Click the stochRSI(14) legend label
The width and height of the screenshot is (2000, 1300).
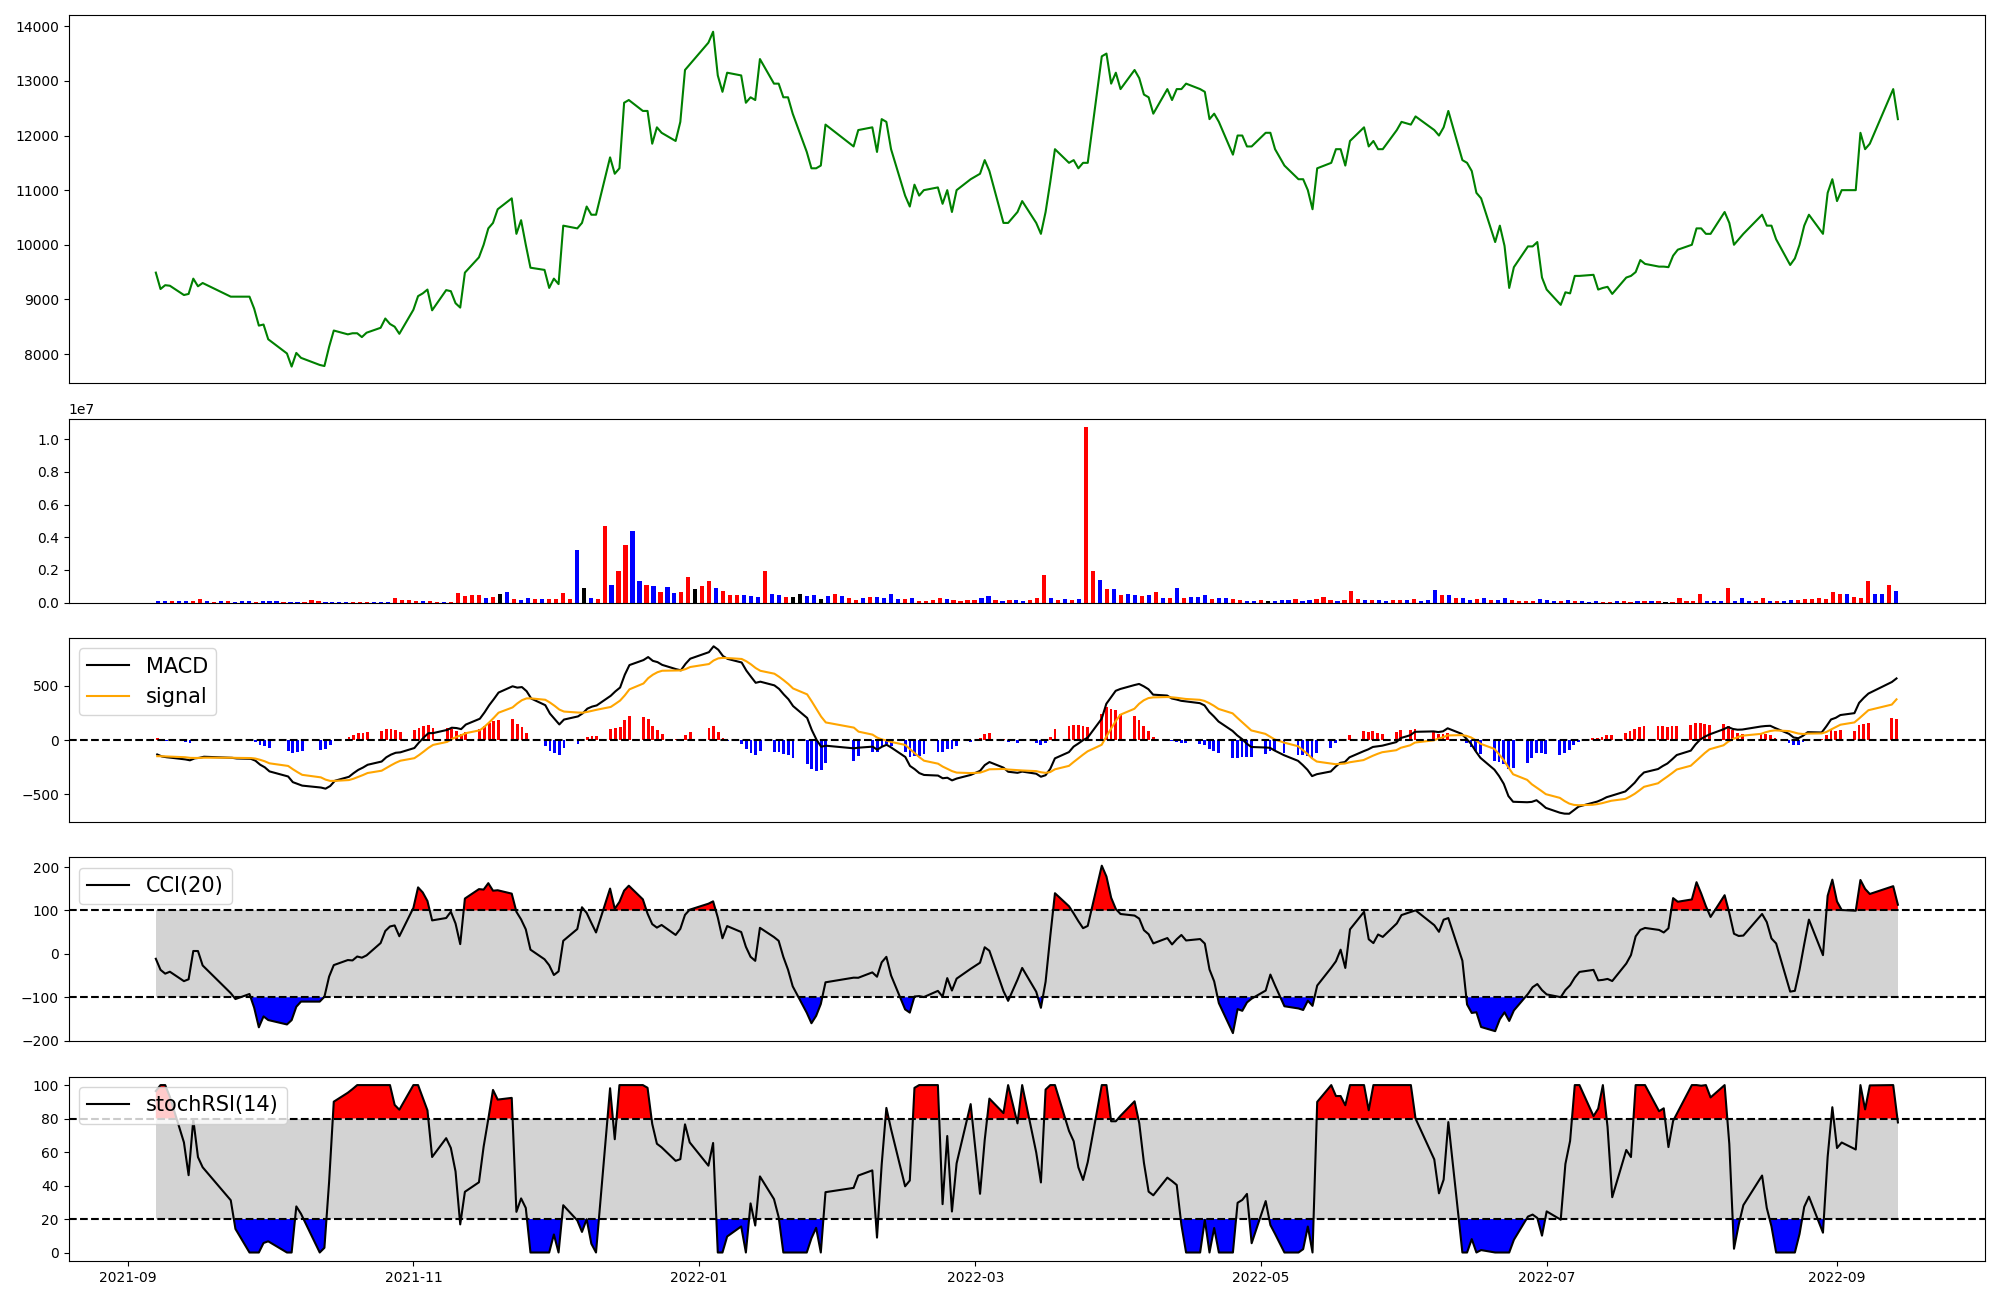211,1104
